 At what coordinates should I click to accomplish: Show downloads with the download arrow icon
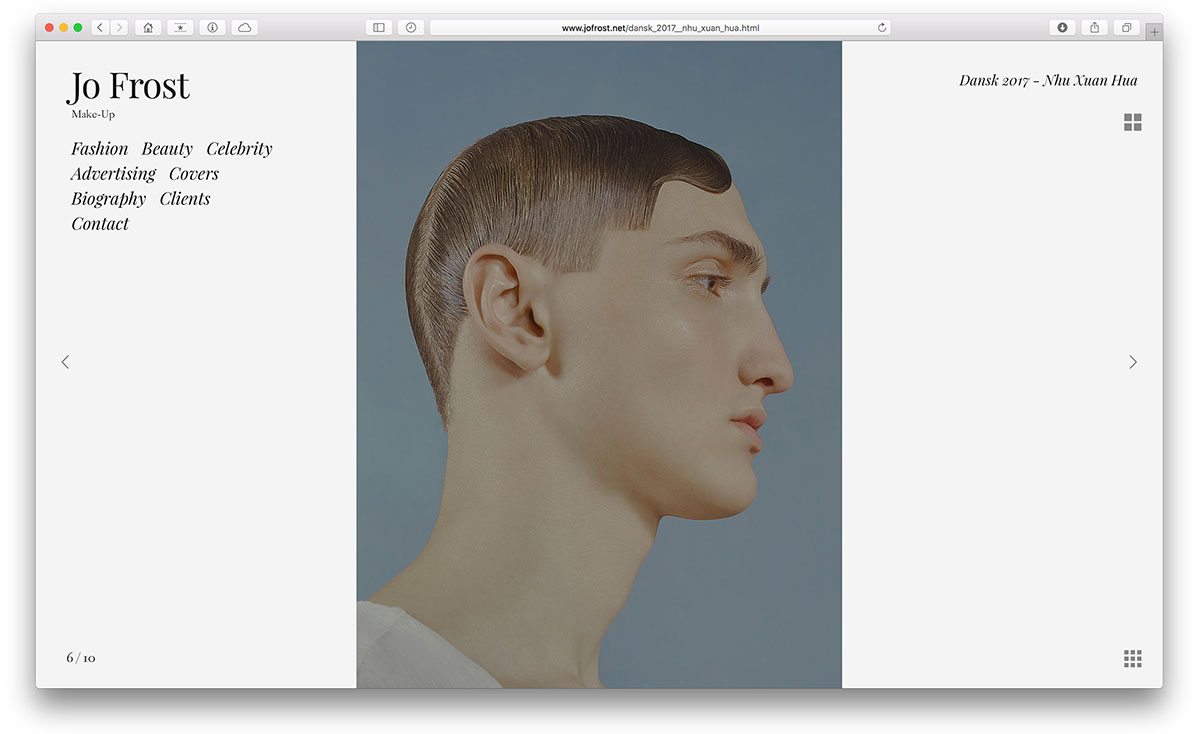coord(1062,28)
